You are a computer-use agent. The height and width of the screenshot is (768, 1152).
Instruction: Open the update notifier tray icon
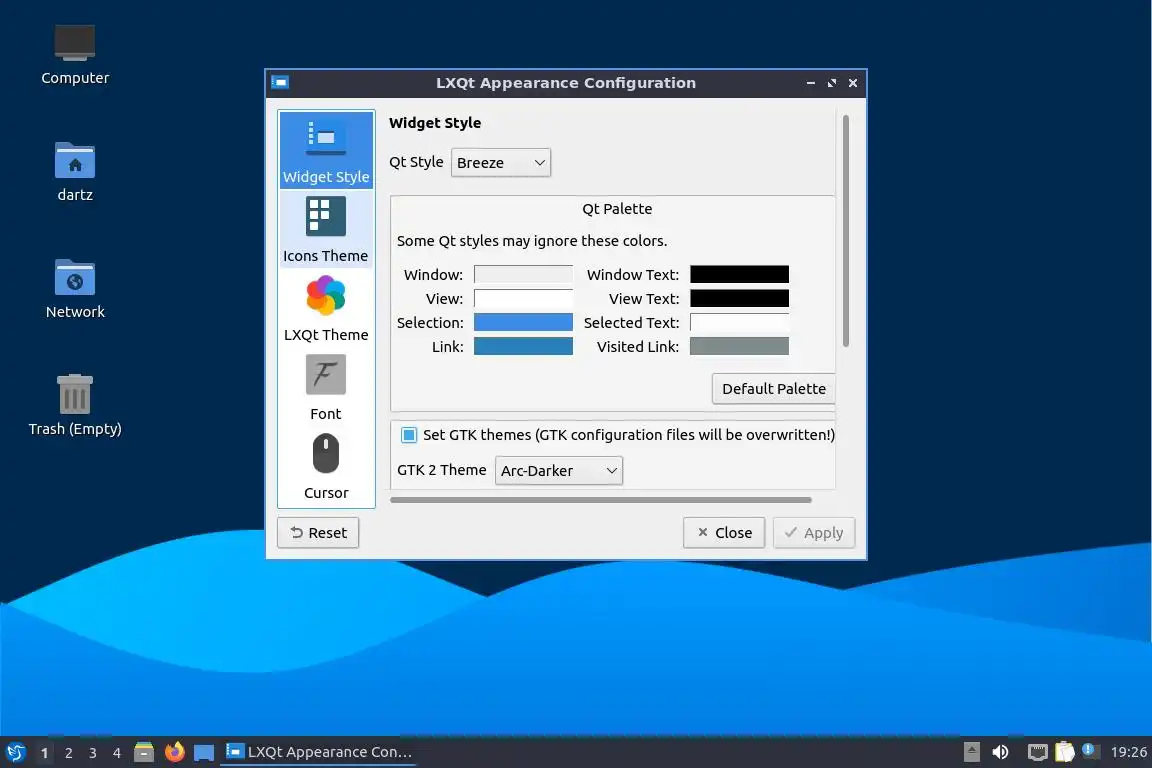[1090, 751]
